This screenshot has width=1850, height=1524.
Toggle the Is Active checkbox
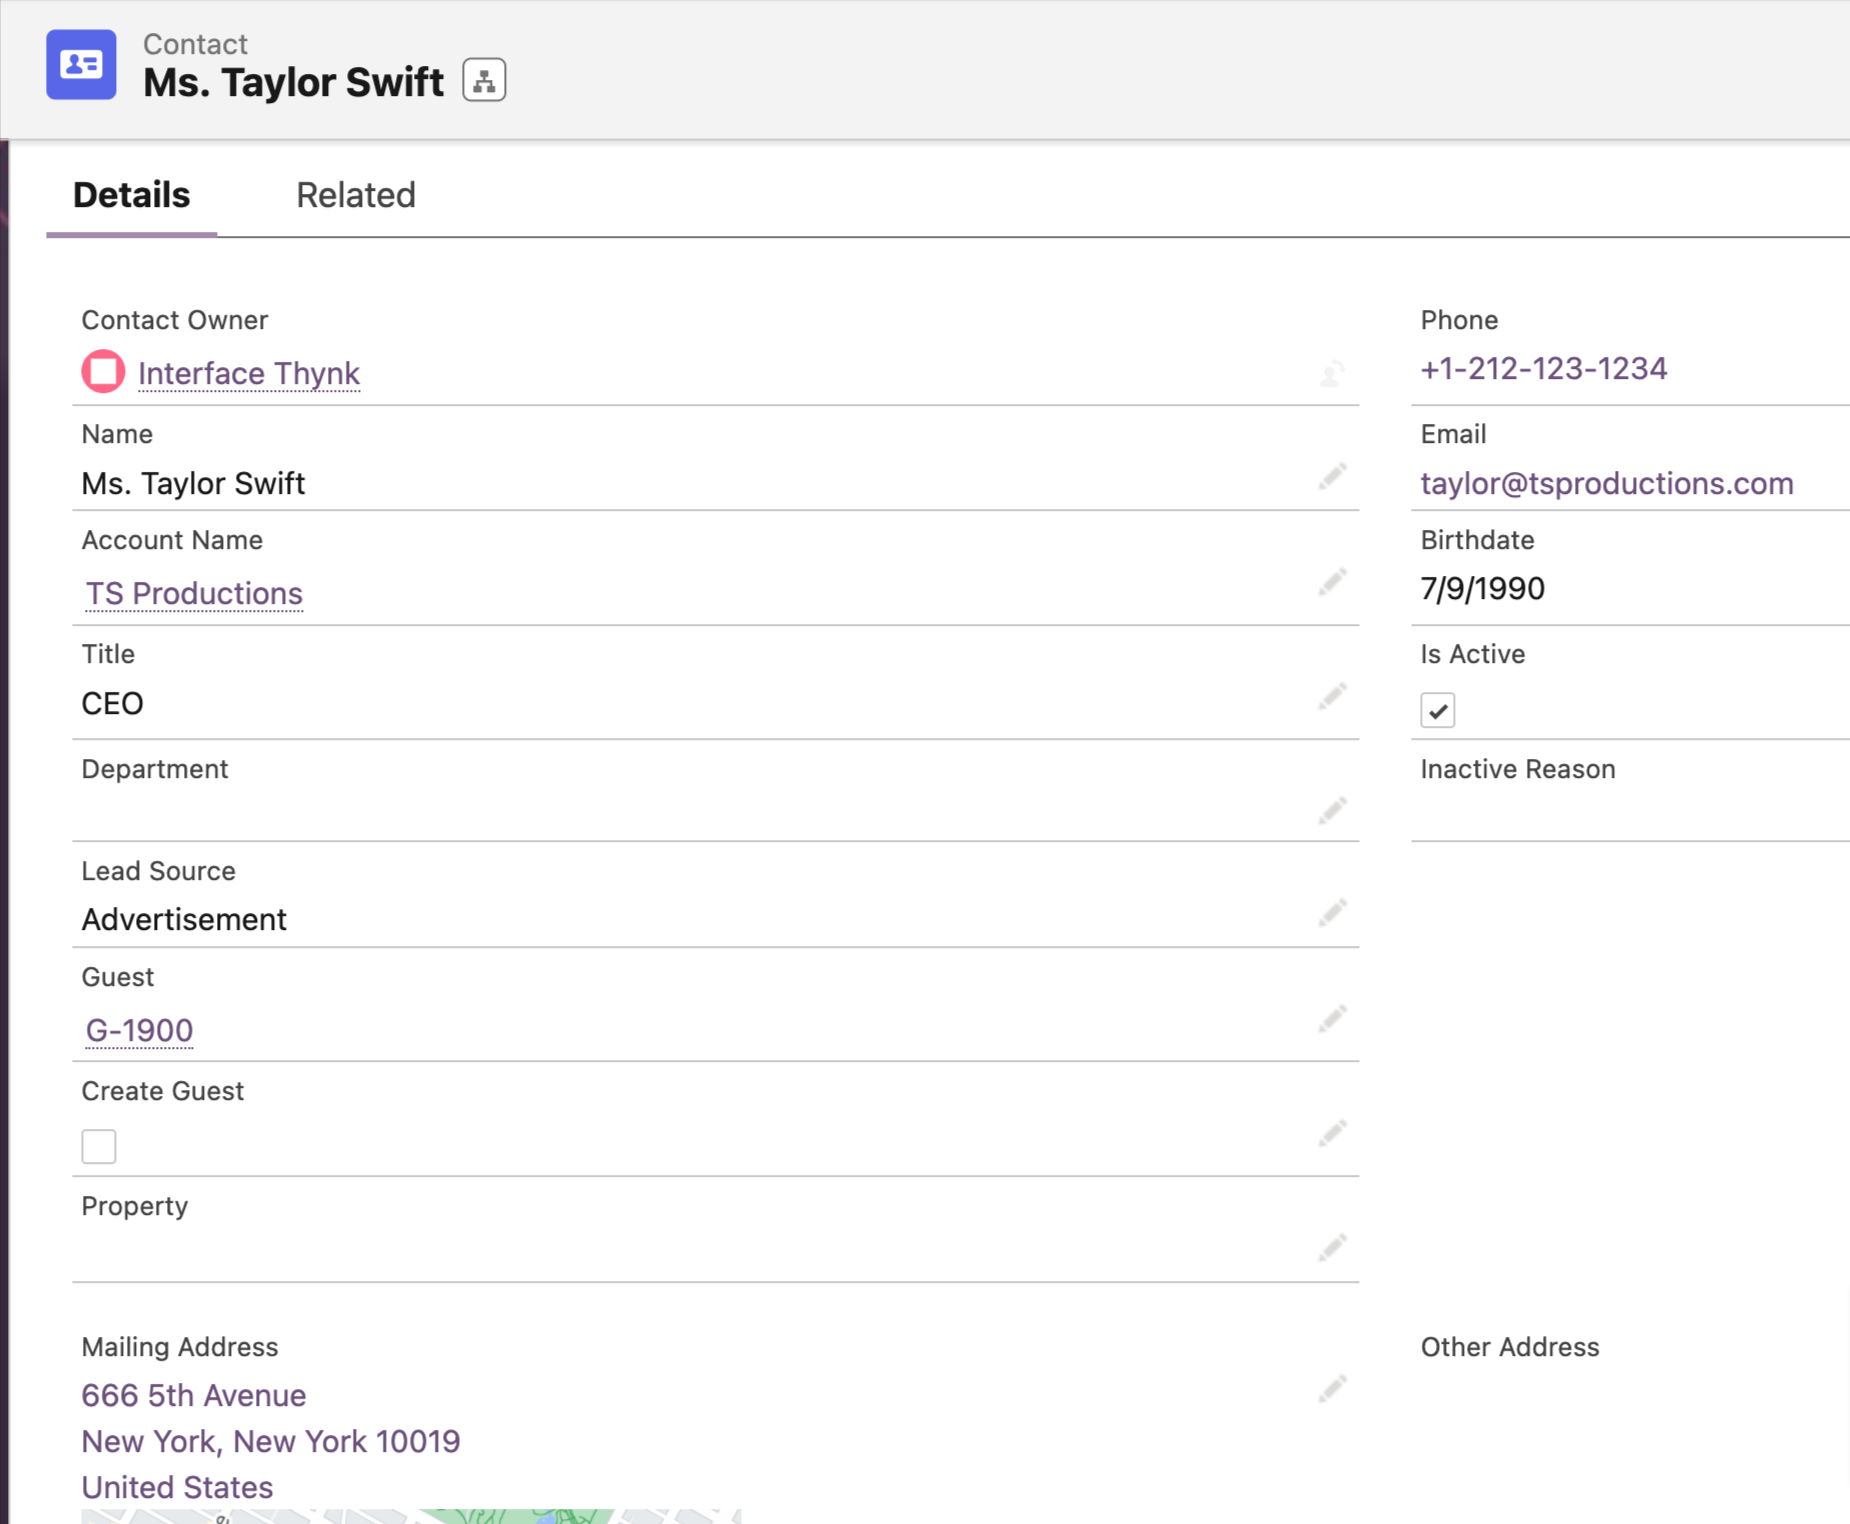coord(1438,711)
